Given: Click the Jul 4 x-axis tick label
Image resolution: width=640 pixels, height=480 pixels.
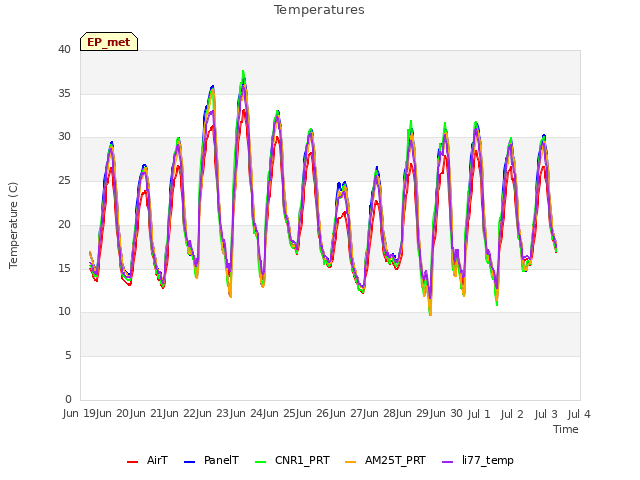Looking at the screenshot, I should (x=579, y=414).
